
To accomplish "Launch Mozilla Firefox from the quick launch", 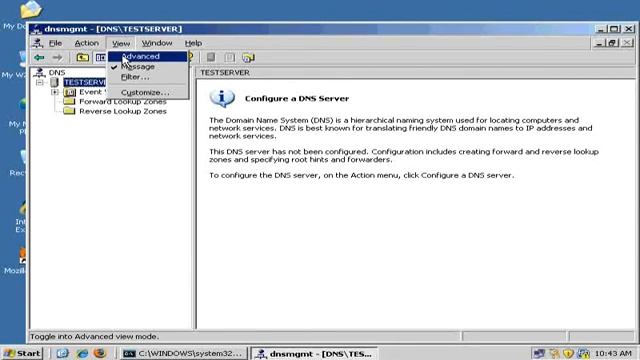I will [x=100, y=353].
